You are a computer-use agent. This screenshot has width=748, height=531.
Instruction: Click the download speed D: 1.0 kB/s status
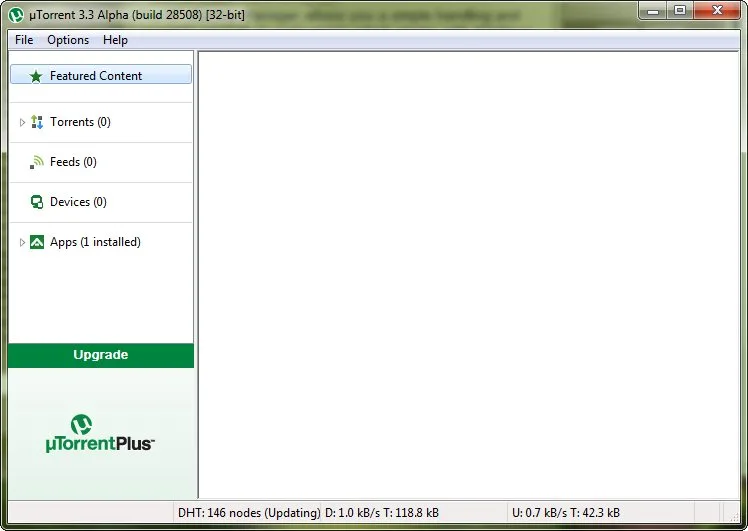tap(382, 513)
